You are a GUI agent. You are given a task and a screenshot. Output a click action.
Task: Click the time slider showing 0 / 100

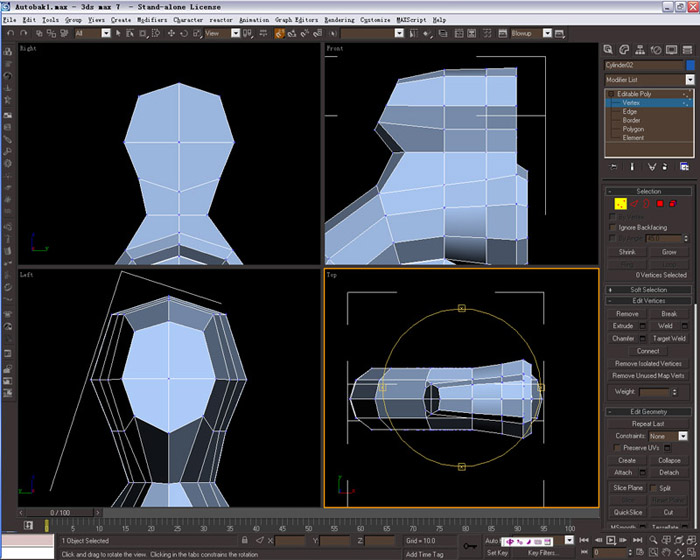[60, 513]
